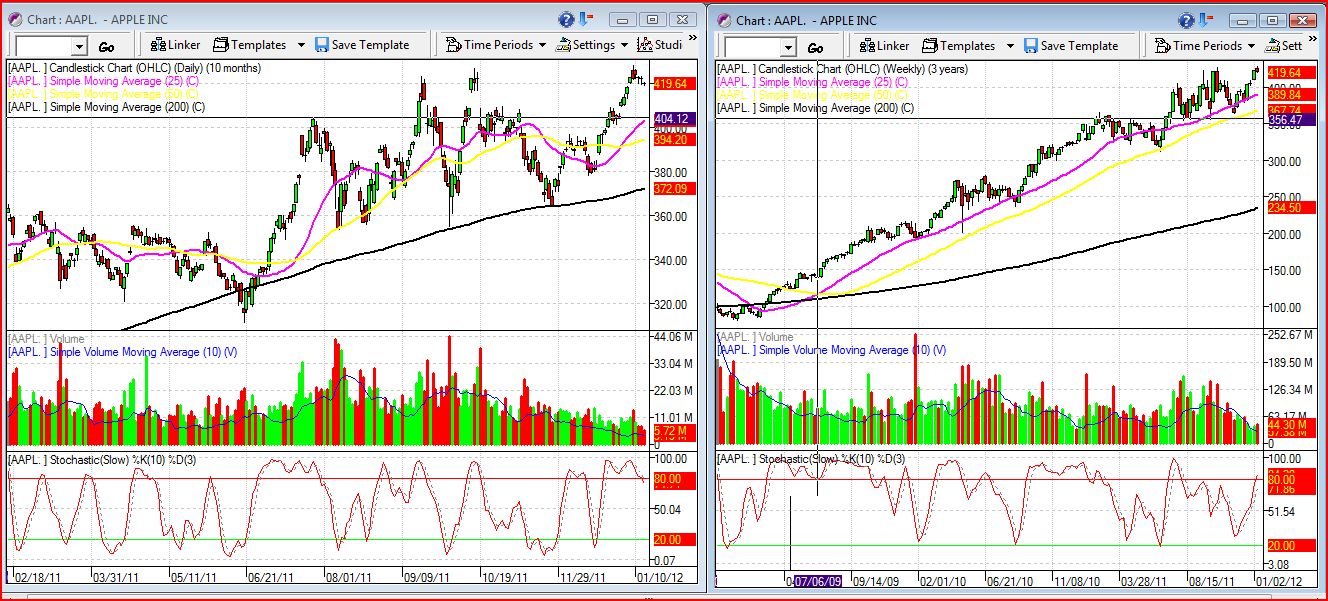Open Time Periods in right Weekly chart toolbar
Screen dimensions: 1328x601
coord(1198,46)
